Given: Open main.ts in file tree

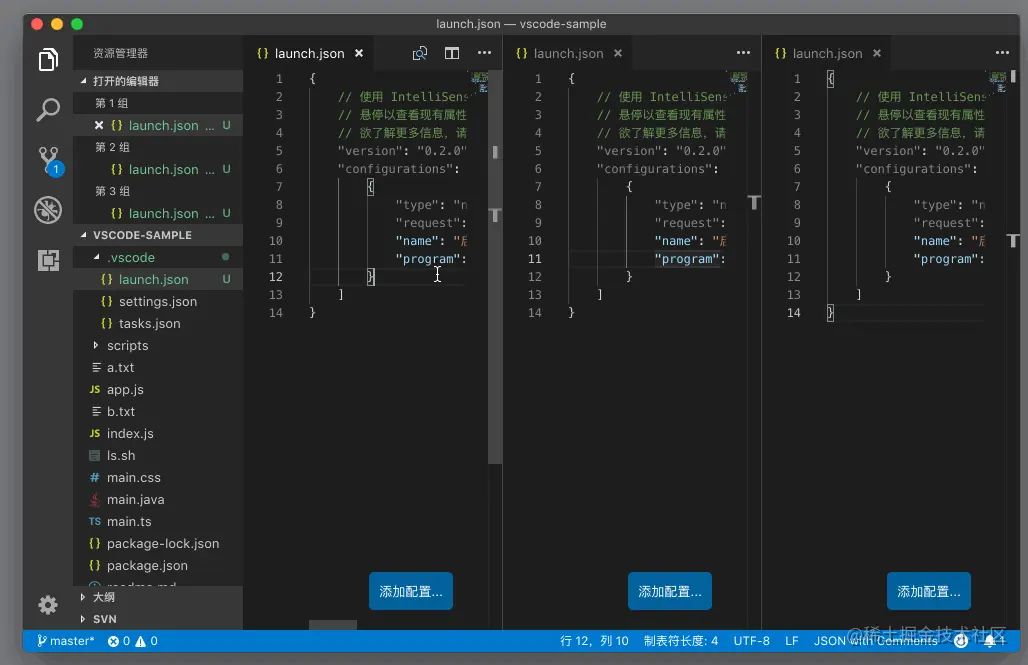Looking at the screenshot, I should 158,521.
